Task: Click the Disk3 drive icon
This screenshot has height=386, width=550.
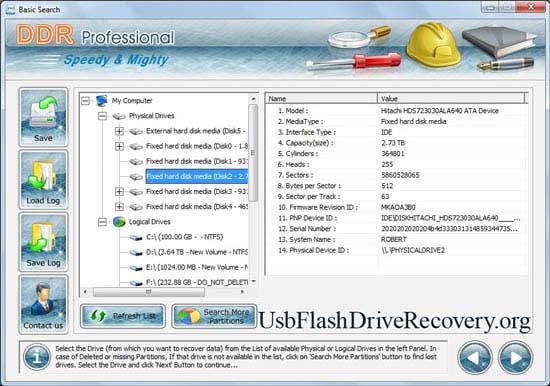Action: (x=136, y=192)
